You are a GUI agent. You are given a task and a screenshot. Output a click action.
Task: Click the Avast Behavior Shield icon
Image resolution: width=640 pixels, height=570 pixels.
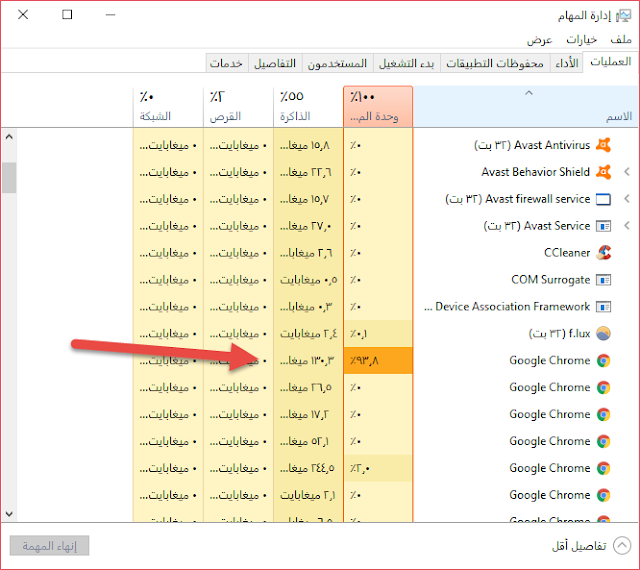(603, 172)
